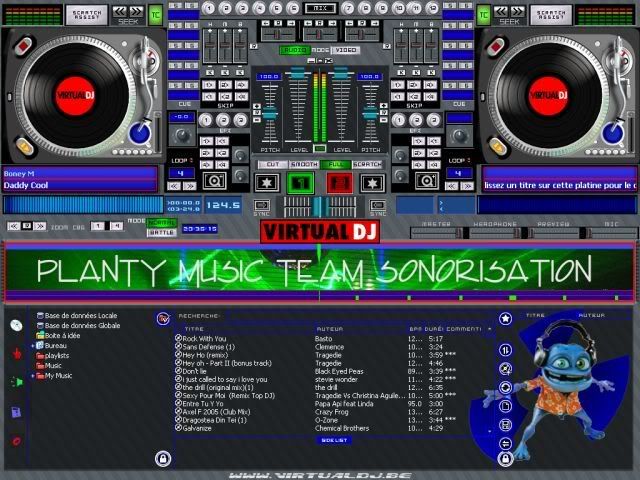Select sampler button 12 in top row
Viewport: 640px width, 480px height.
click(x=432, y=8)
